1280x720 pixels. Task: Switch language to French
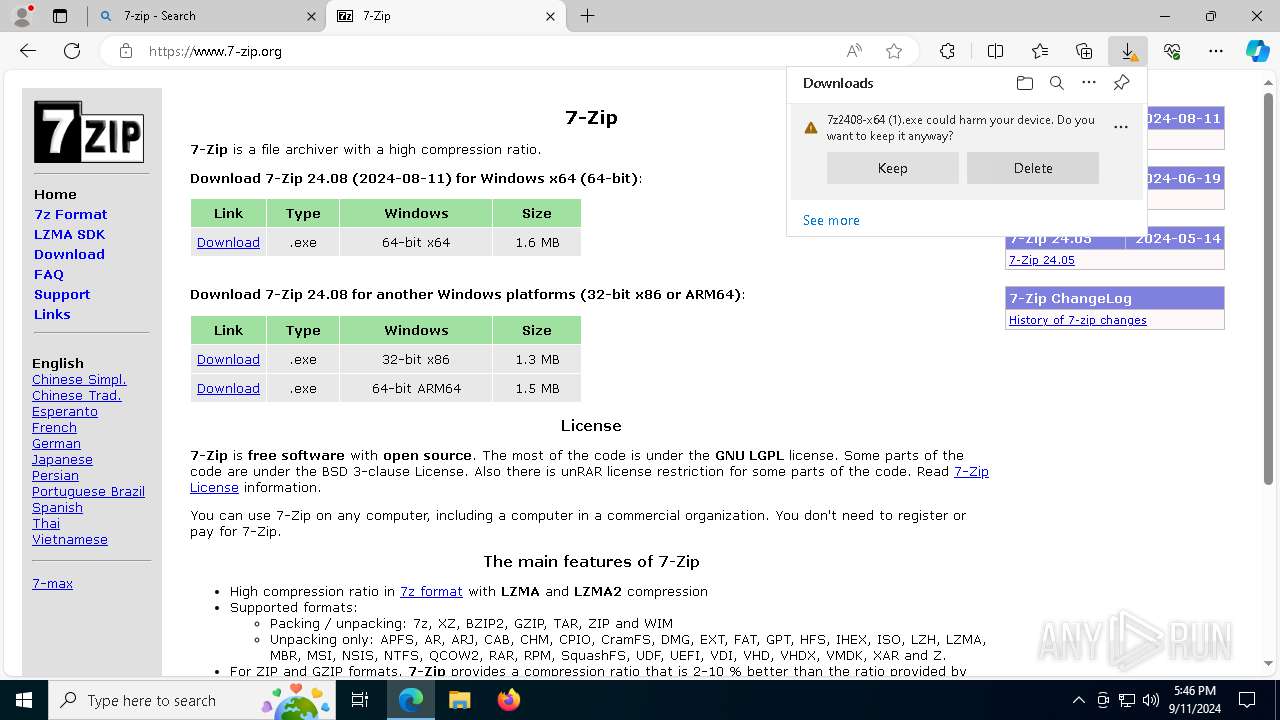[x=54, y=427]
